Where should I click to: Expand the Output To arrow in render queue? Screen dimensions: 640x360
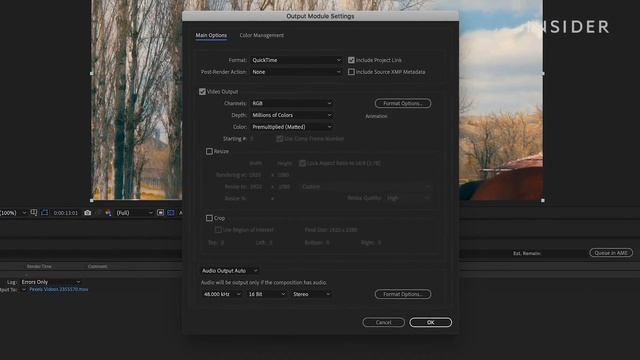point(24,290)
